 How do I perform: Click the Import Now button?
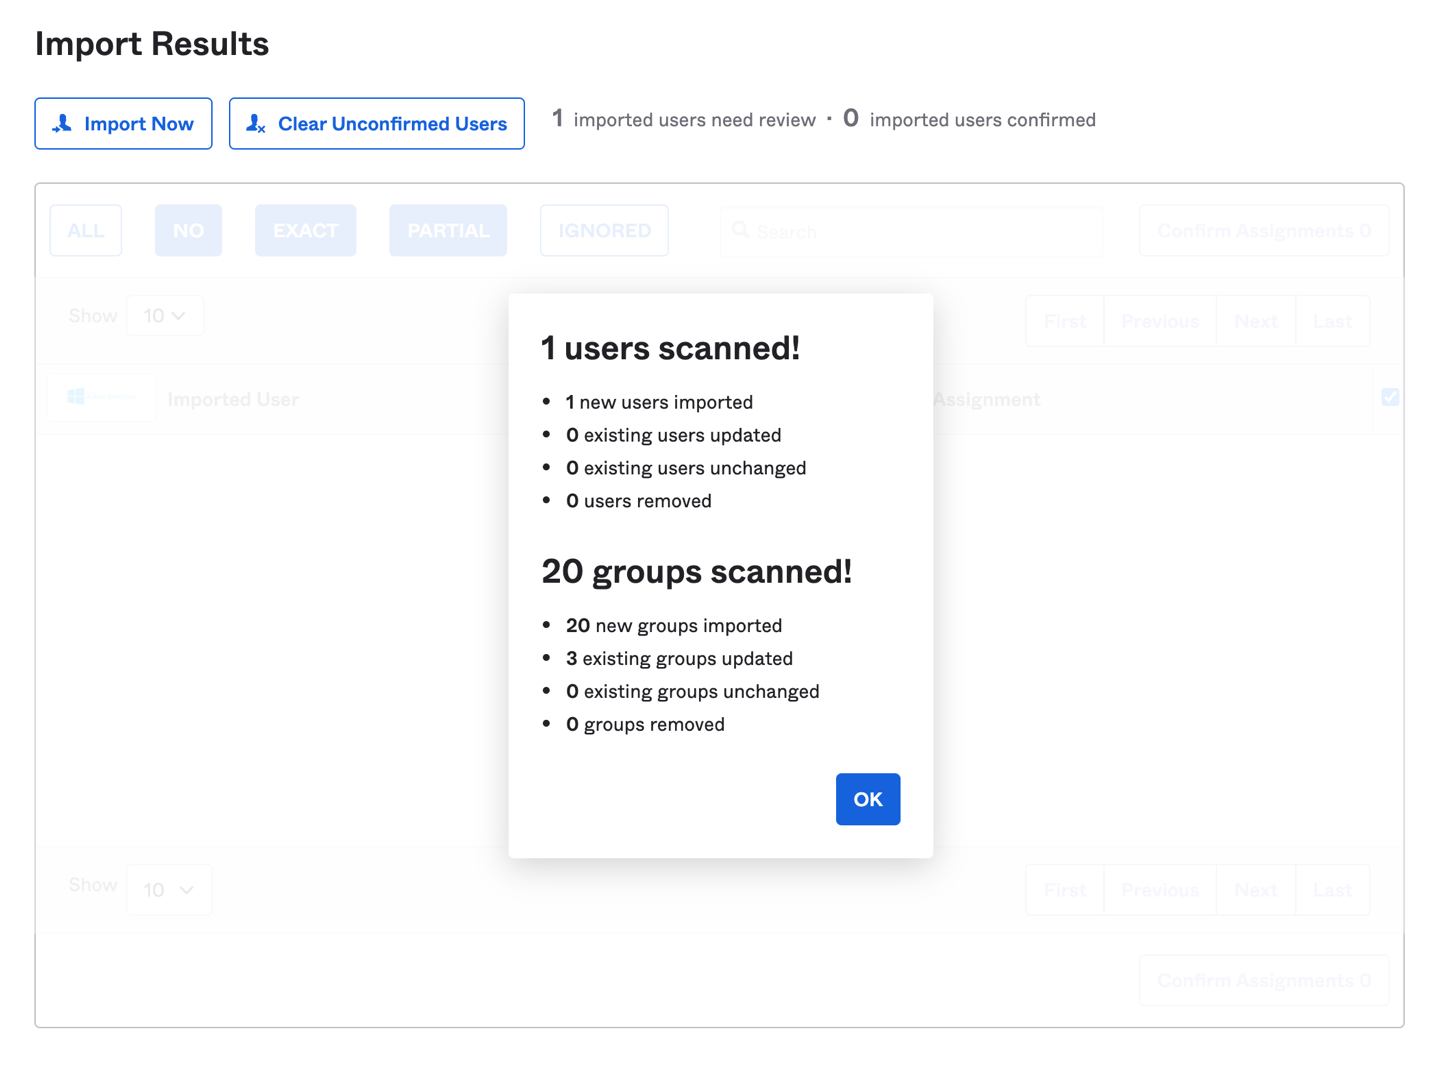[123, 123]
